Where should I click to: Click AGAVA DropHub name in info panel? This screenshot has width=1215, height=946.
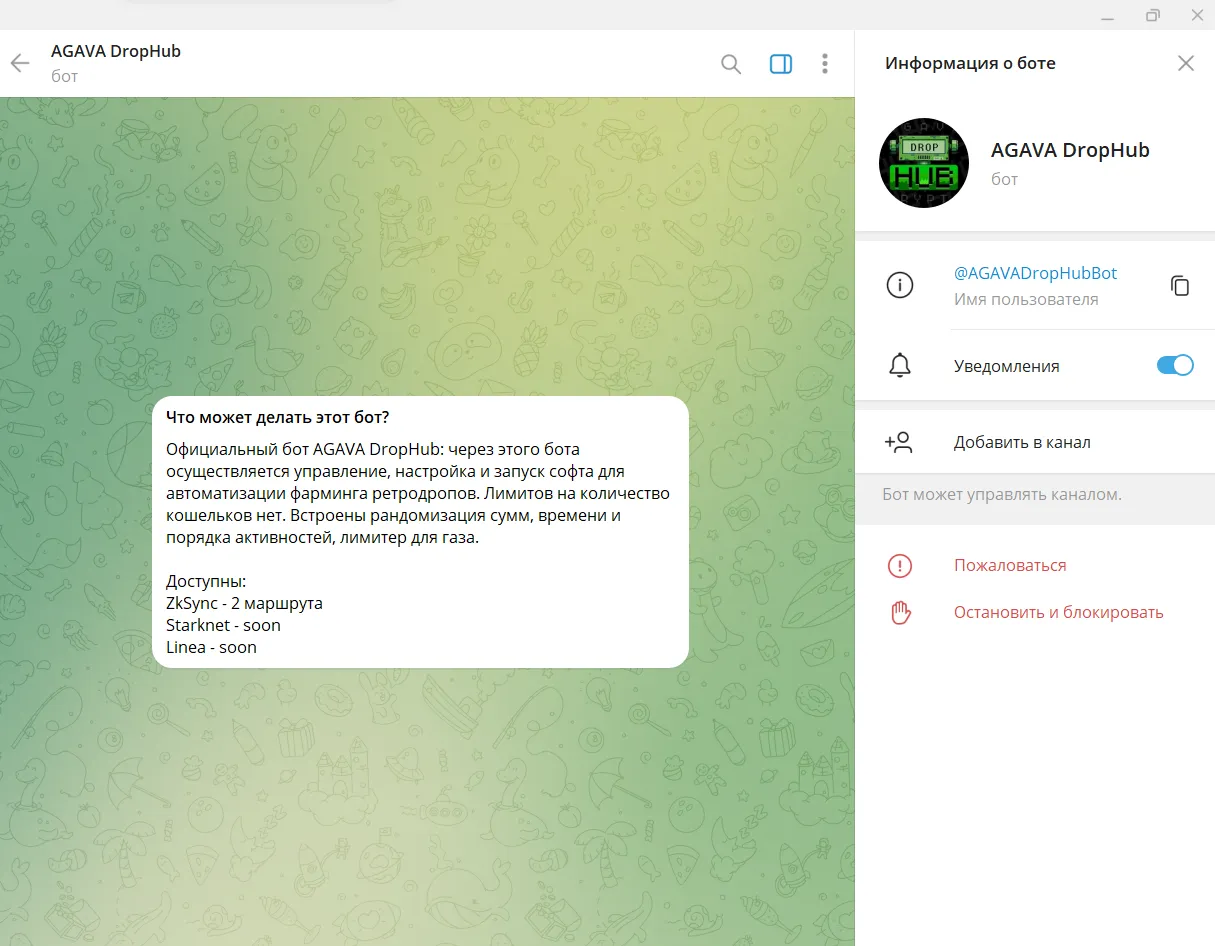[1070, 150]
